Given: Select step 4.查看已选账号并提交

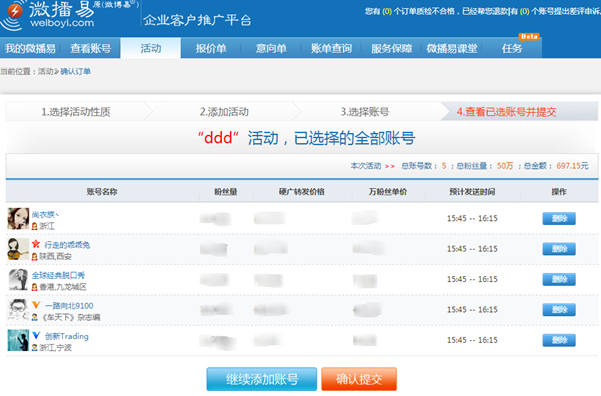Looking at the screenshot, I should click(506, 112).
